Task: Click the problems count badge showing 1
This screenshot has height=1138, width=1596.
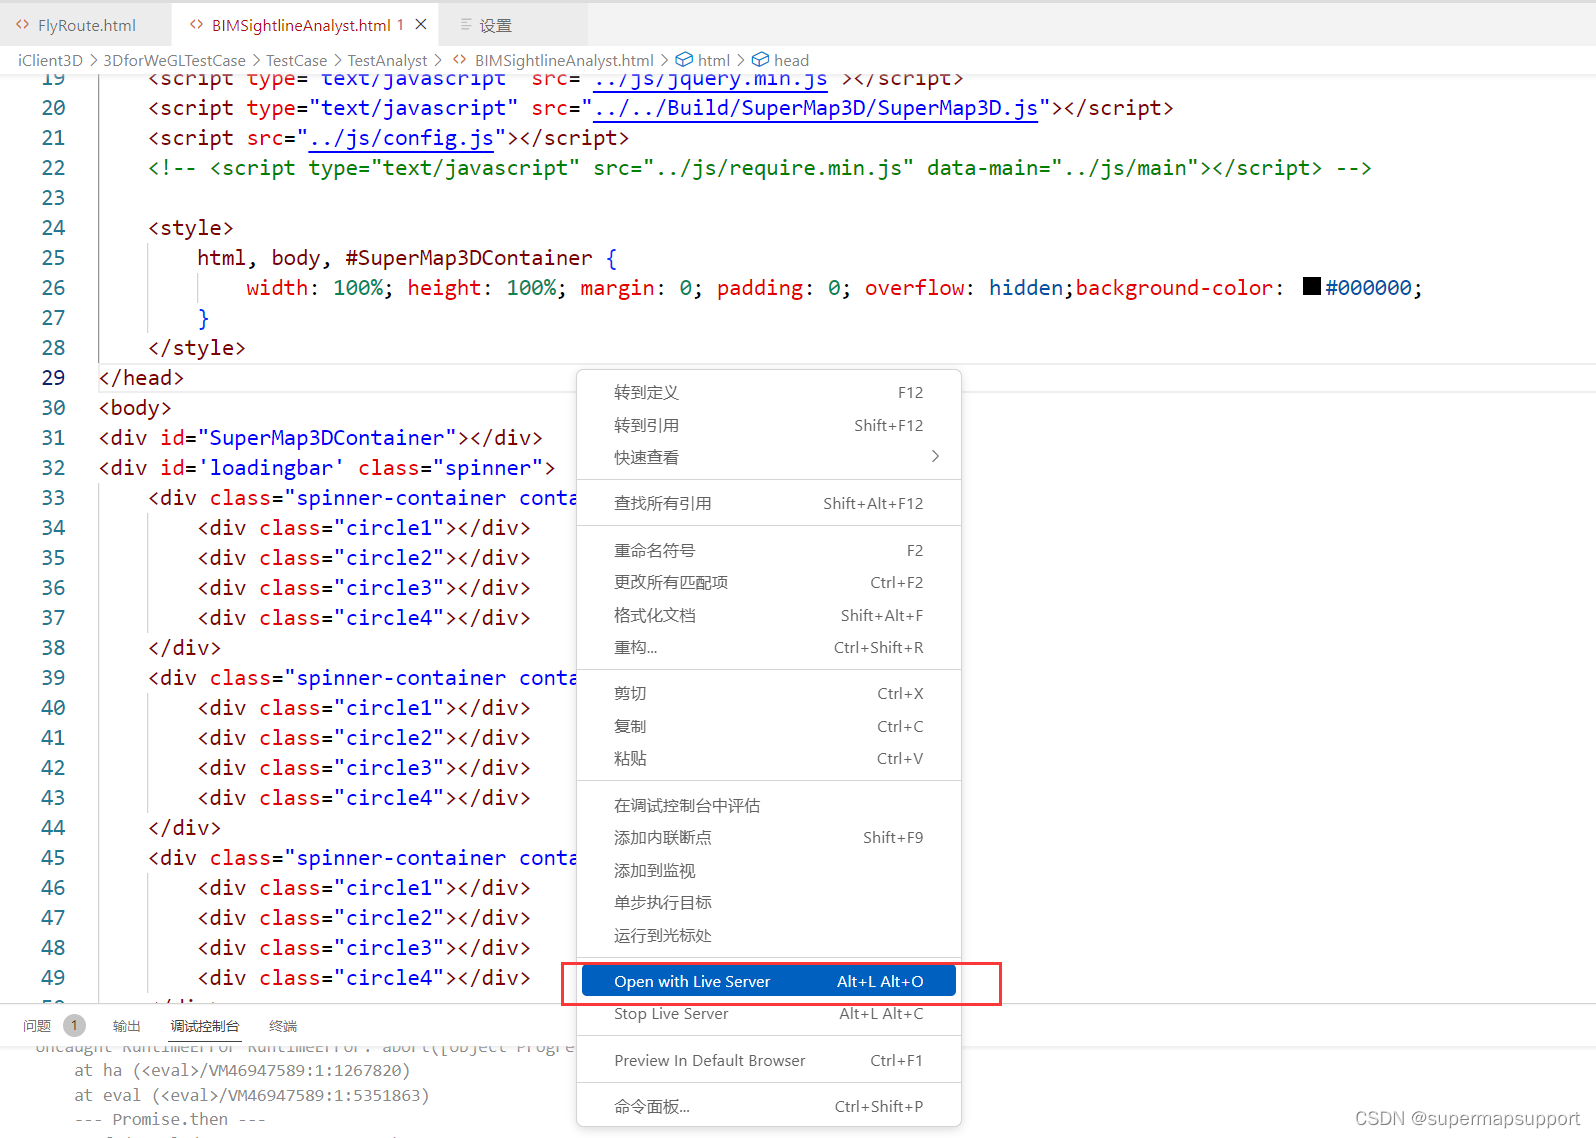Action: tap(74, 1025)
